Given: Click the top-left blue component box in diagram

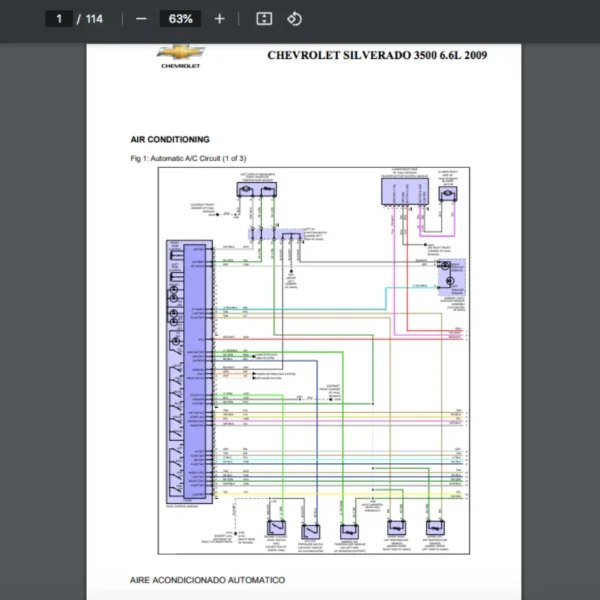Looking at the screenshot, I should (x=258, y=189).
